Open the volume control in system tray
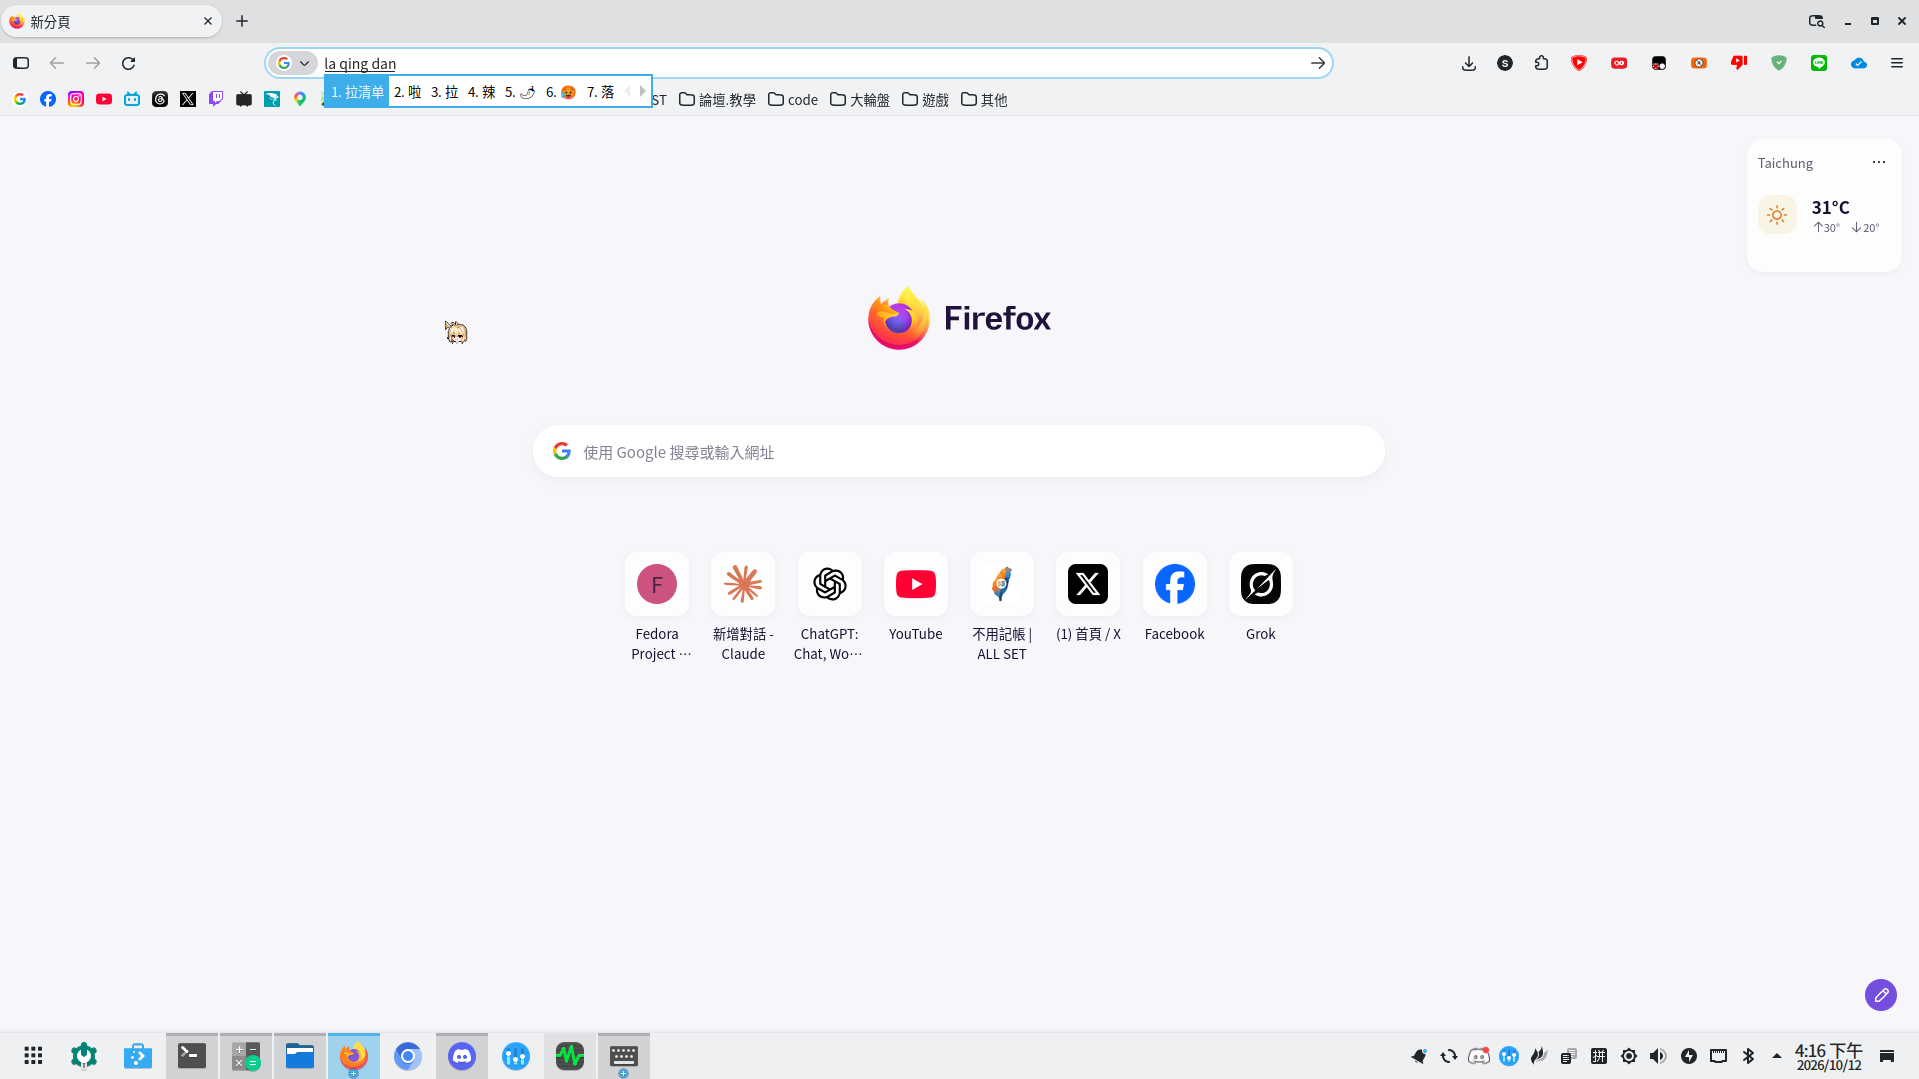 click(x=1658, y=1056)
